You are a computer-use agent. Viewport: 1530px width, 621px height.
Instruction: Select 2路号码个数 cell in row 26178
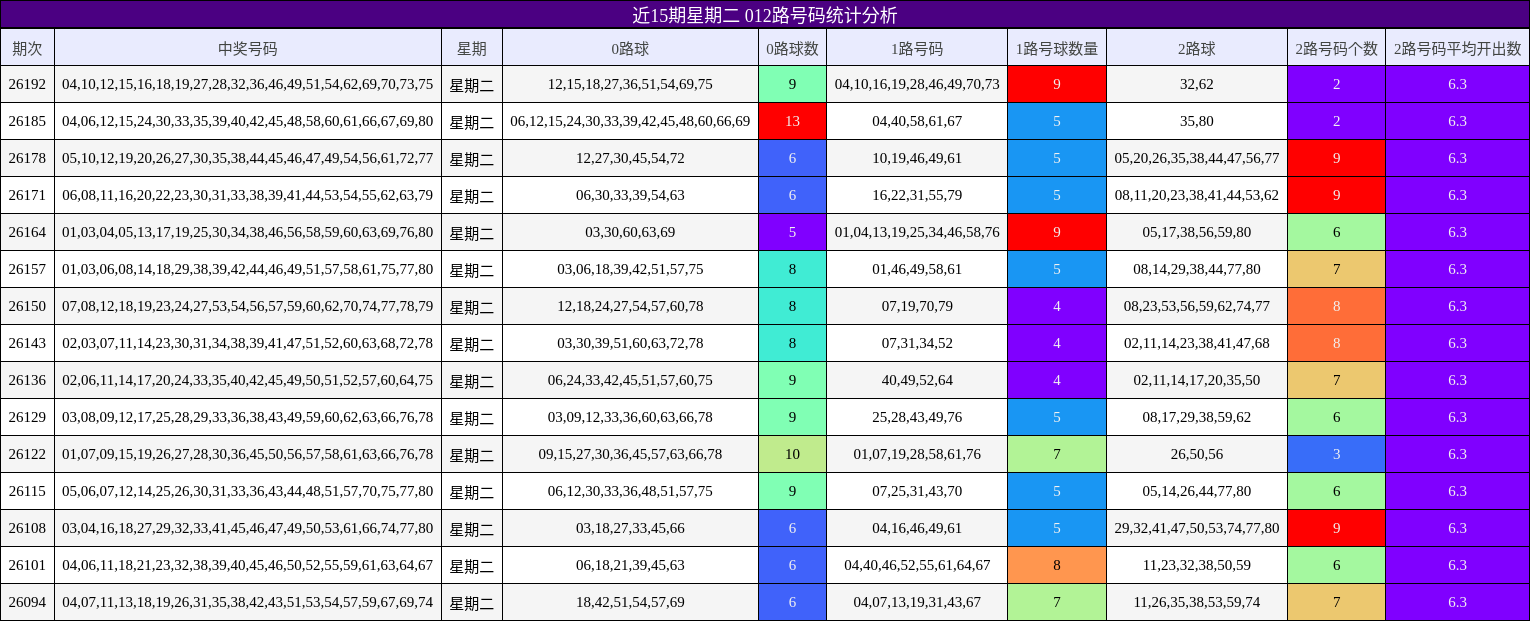pyautogui.click(x=1336, y=158)
